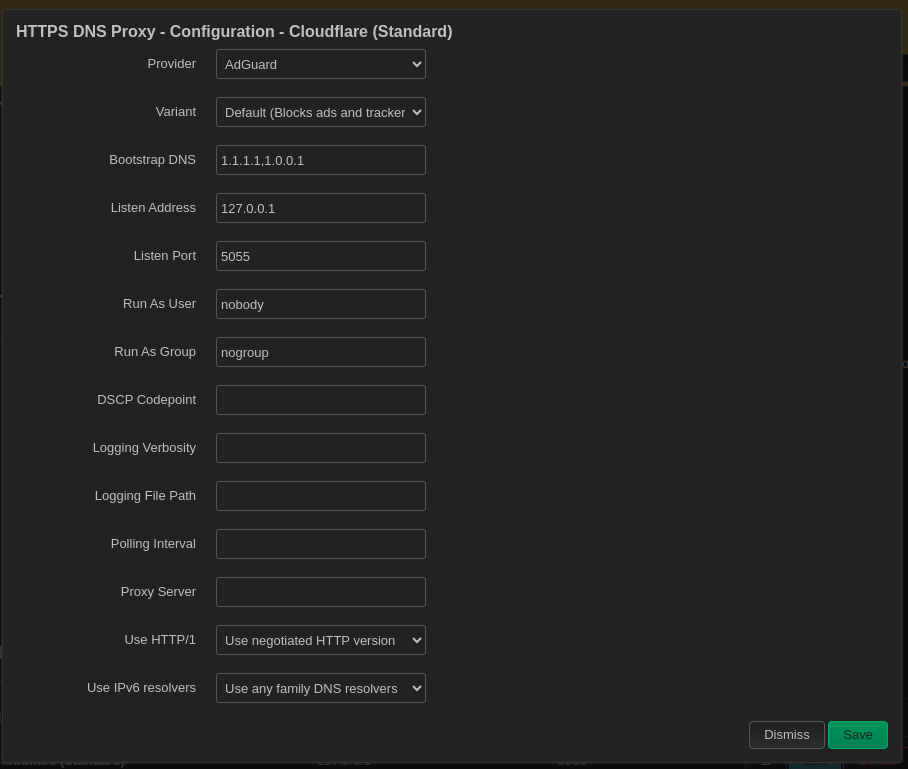Click the 'Polling Interval' label
Screen dimensions: 908x769
[x=153, y=544]
